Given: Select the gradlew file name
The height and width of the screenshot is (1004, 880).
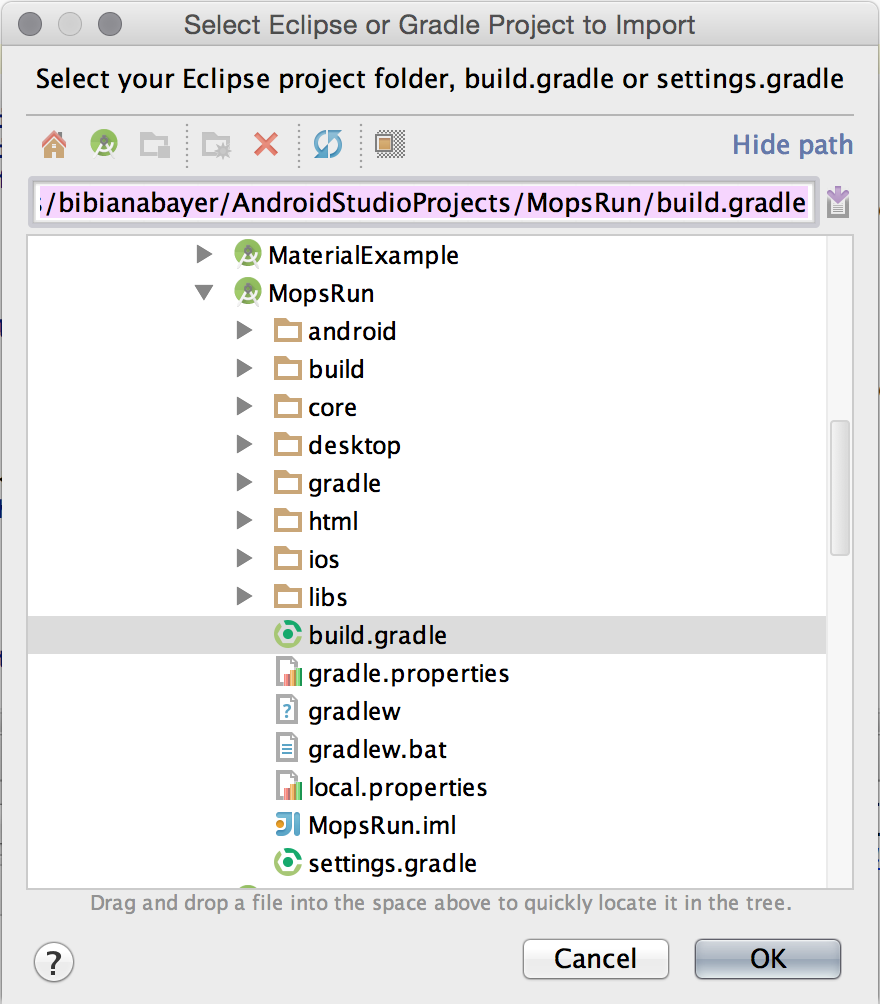Looking at the screenshot, I should tap(354, 711).
